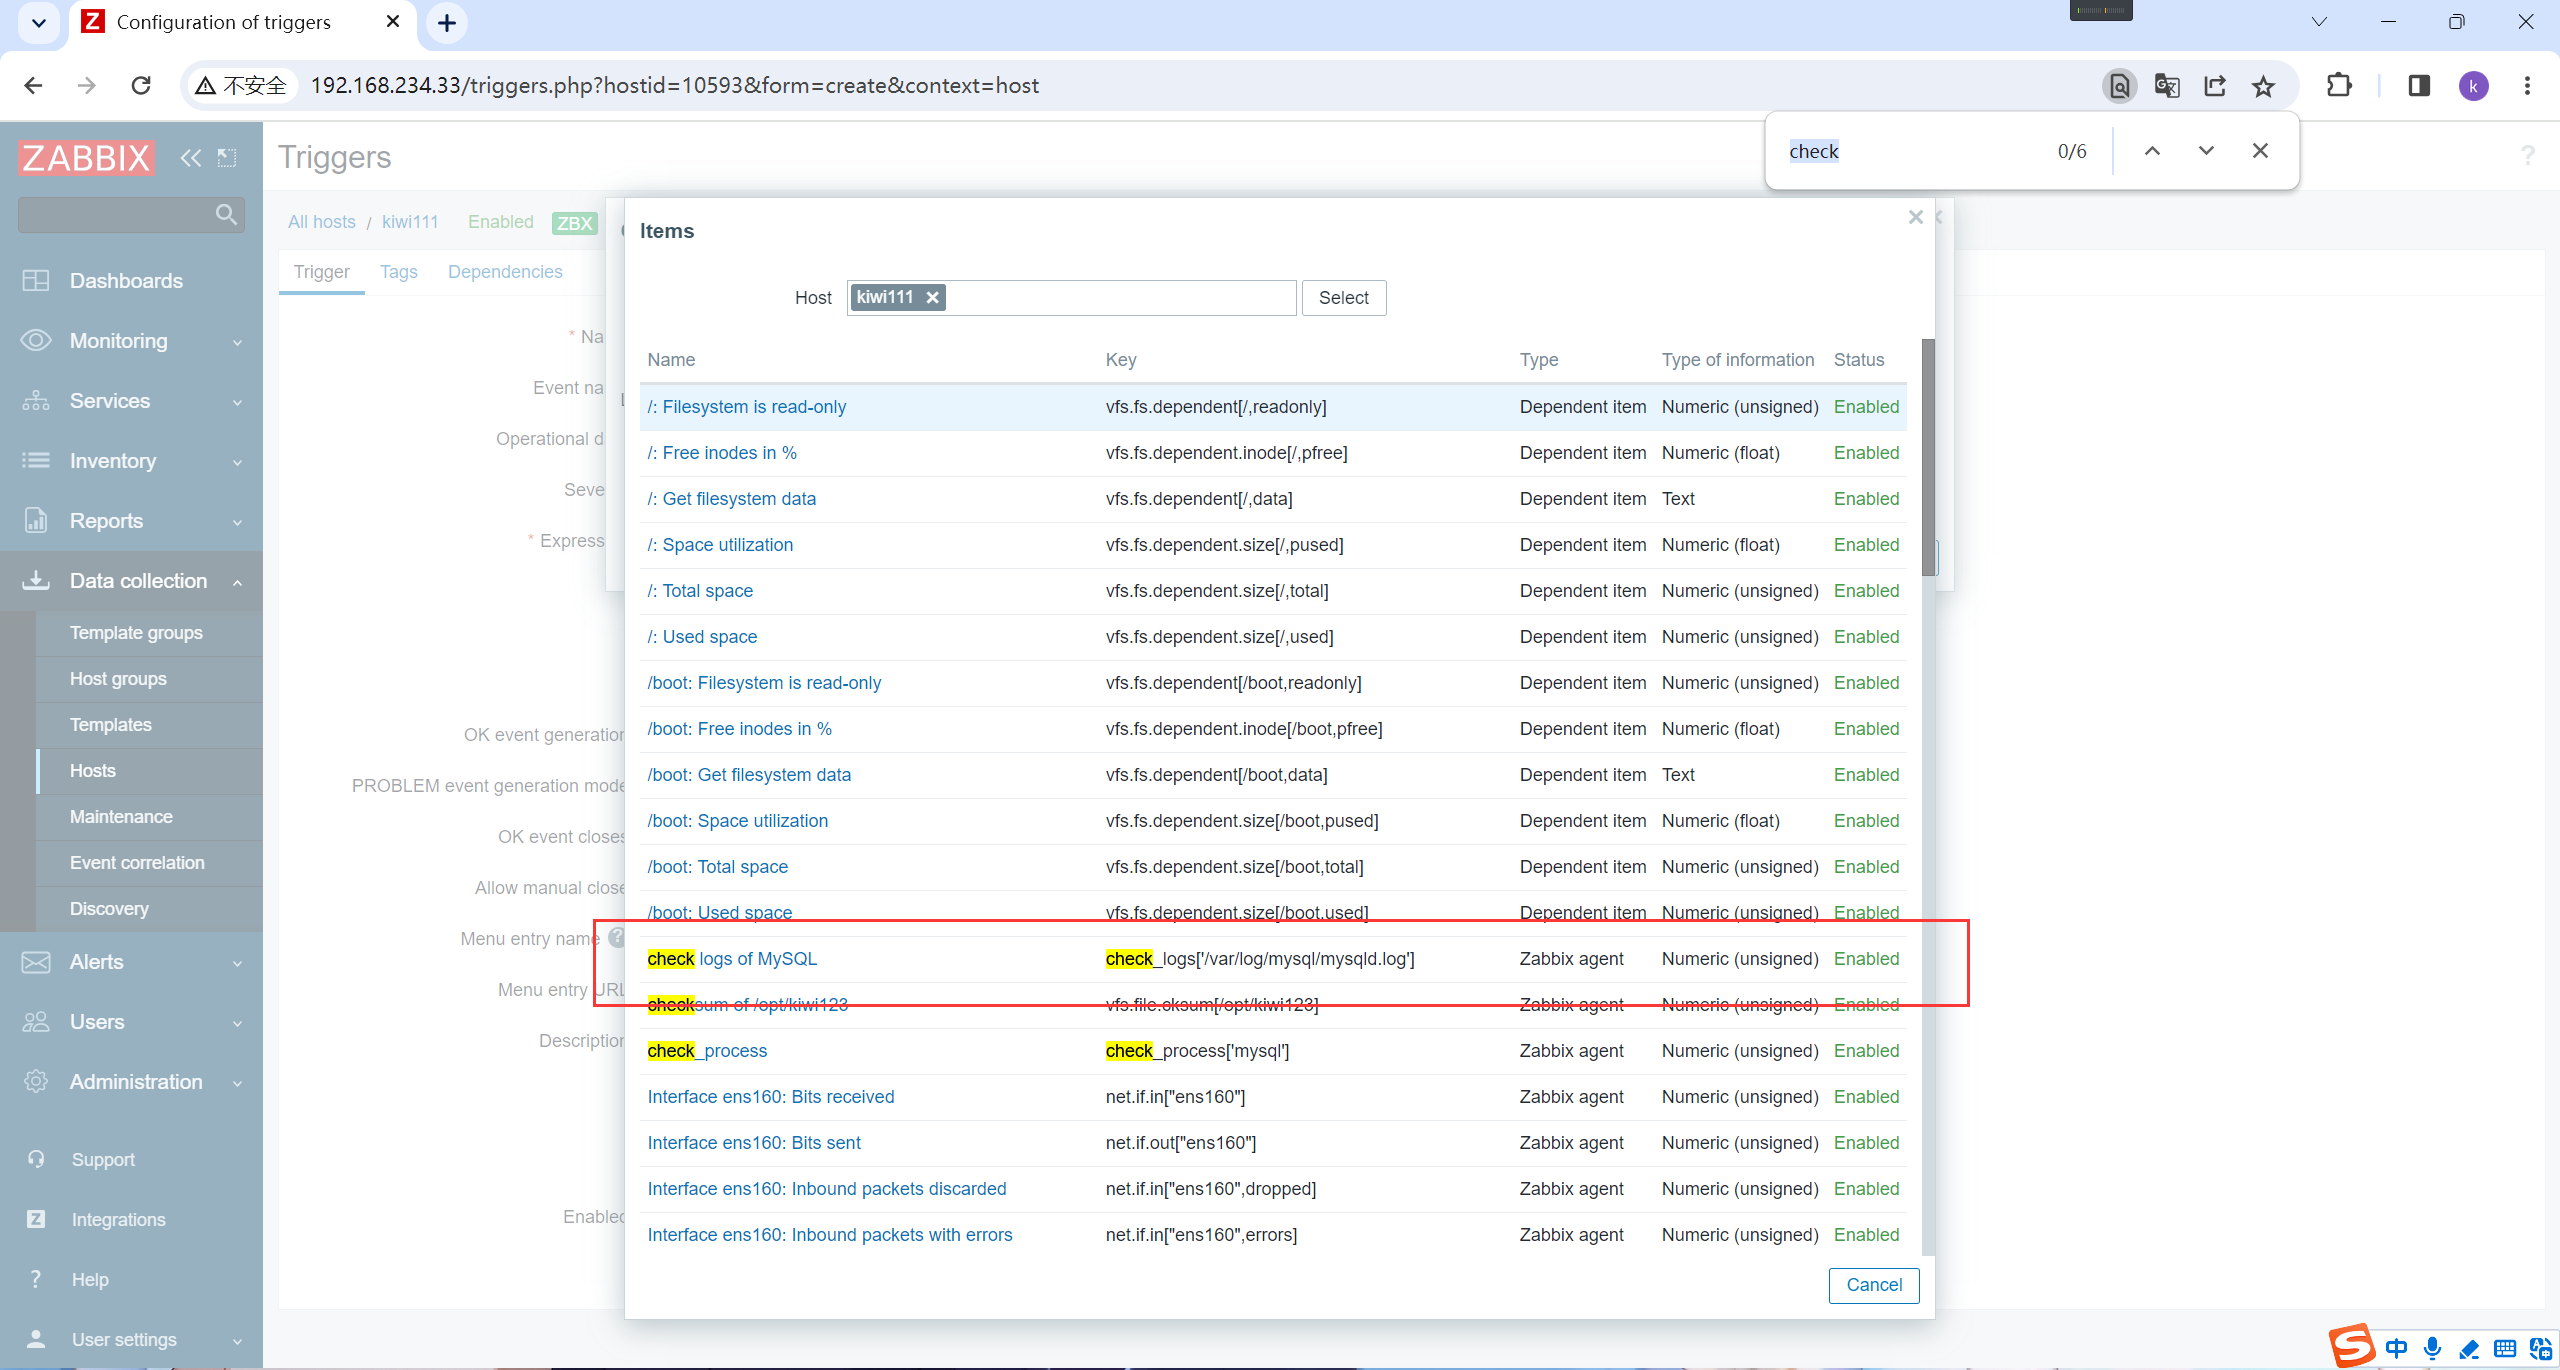The height and width of the screenshot is (1370, 2560).
Task: Select item check logs of MySQL
Action: (x=732, y=959)
